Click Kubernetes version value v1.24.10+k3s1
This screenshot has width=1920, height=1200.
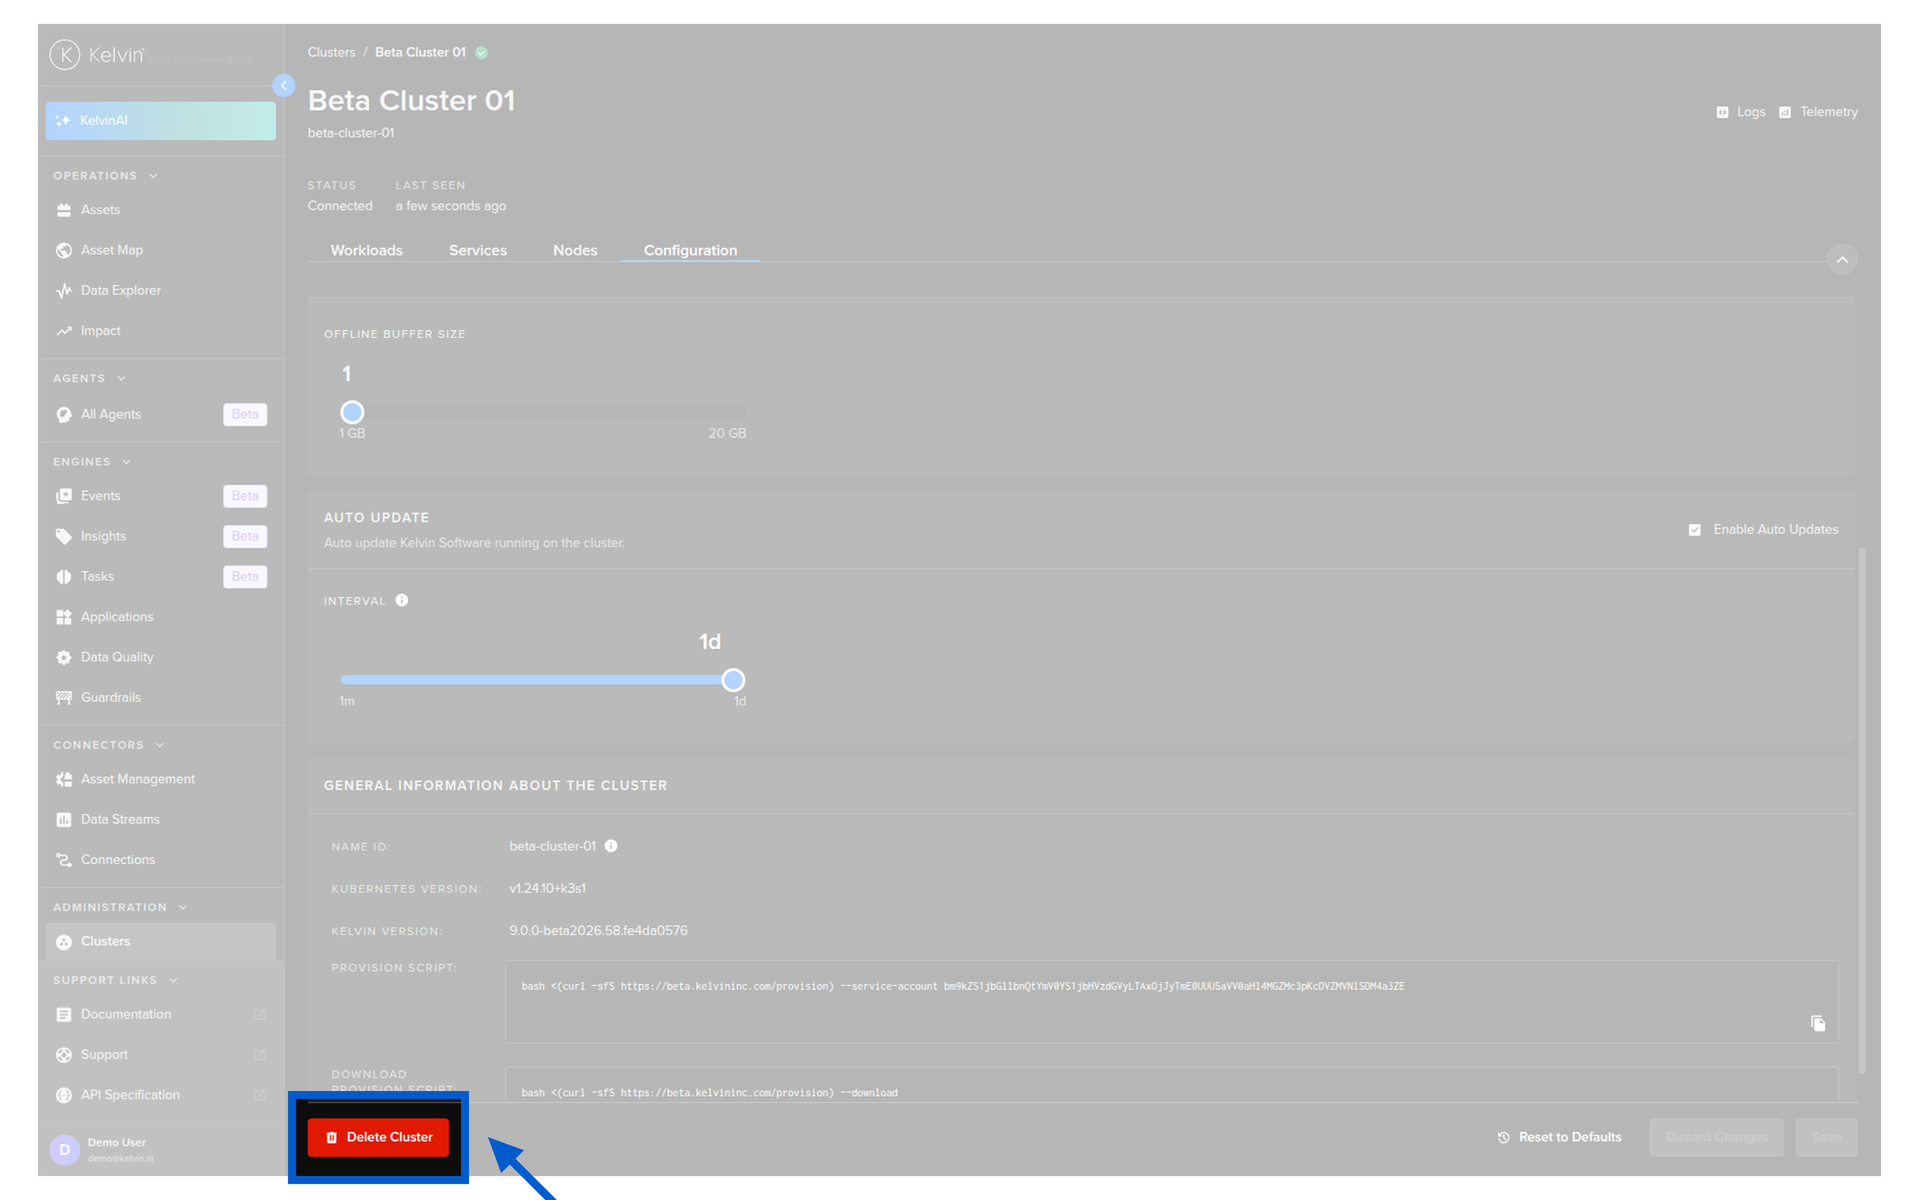tap(548, 888)
